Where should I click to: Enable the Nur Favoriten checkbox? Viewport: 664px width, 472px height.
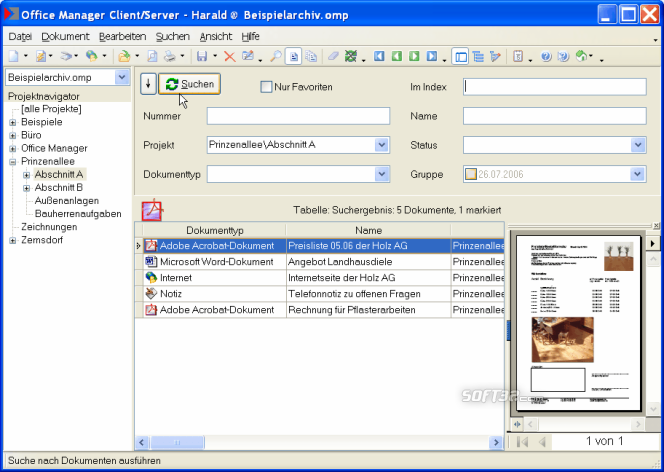click(266, 87)
